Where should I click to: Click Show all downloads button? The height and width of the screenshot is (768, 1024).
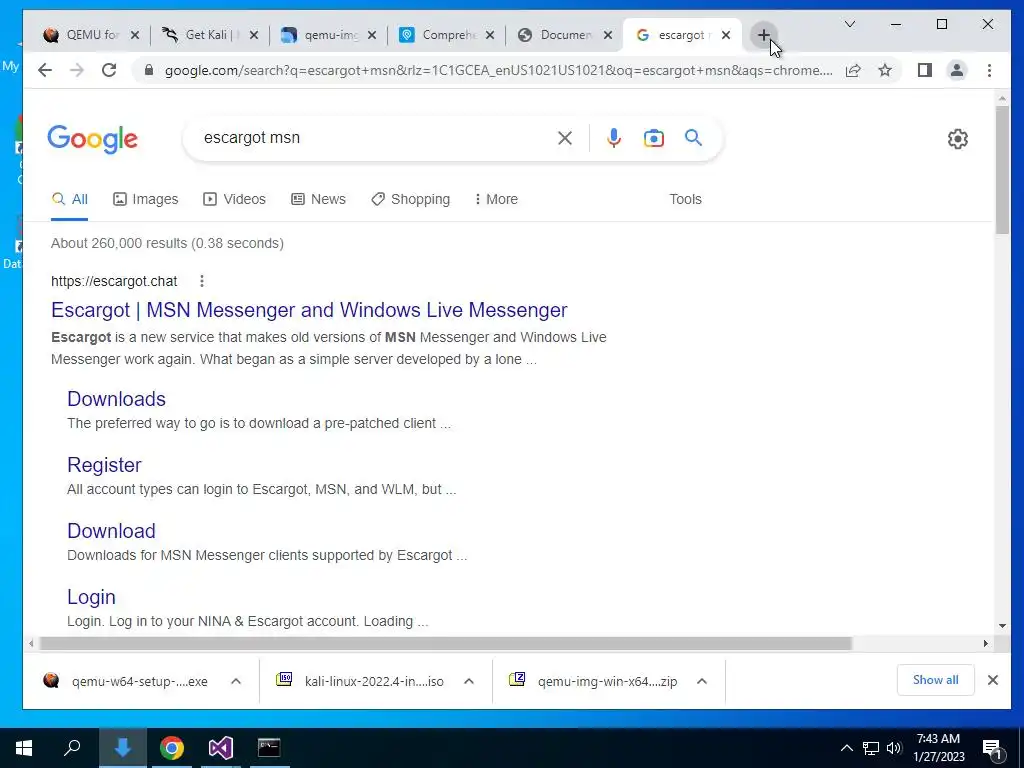[x=935, y=680]
